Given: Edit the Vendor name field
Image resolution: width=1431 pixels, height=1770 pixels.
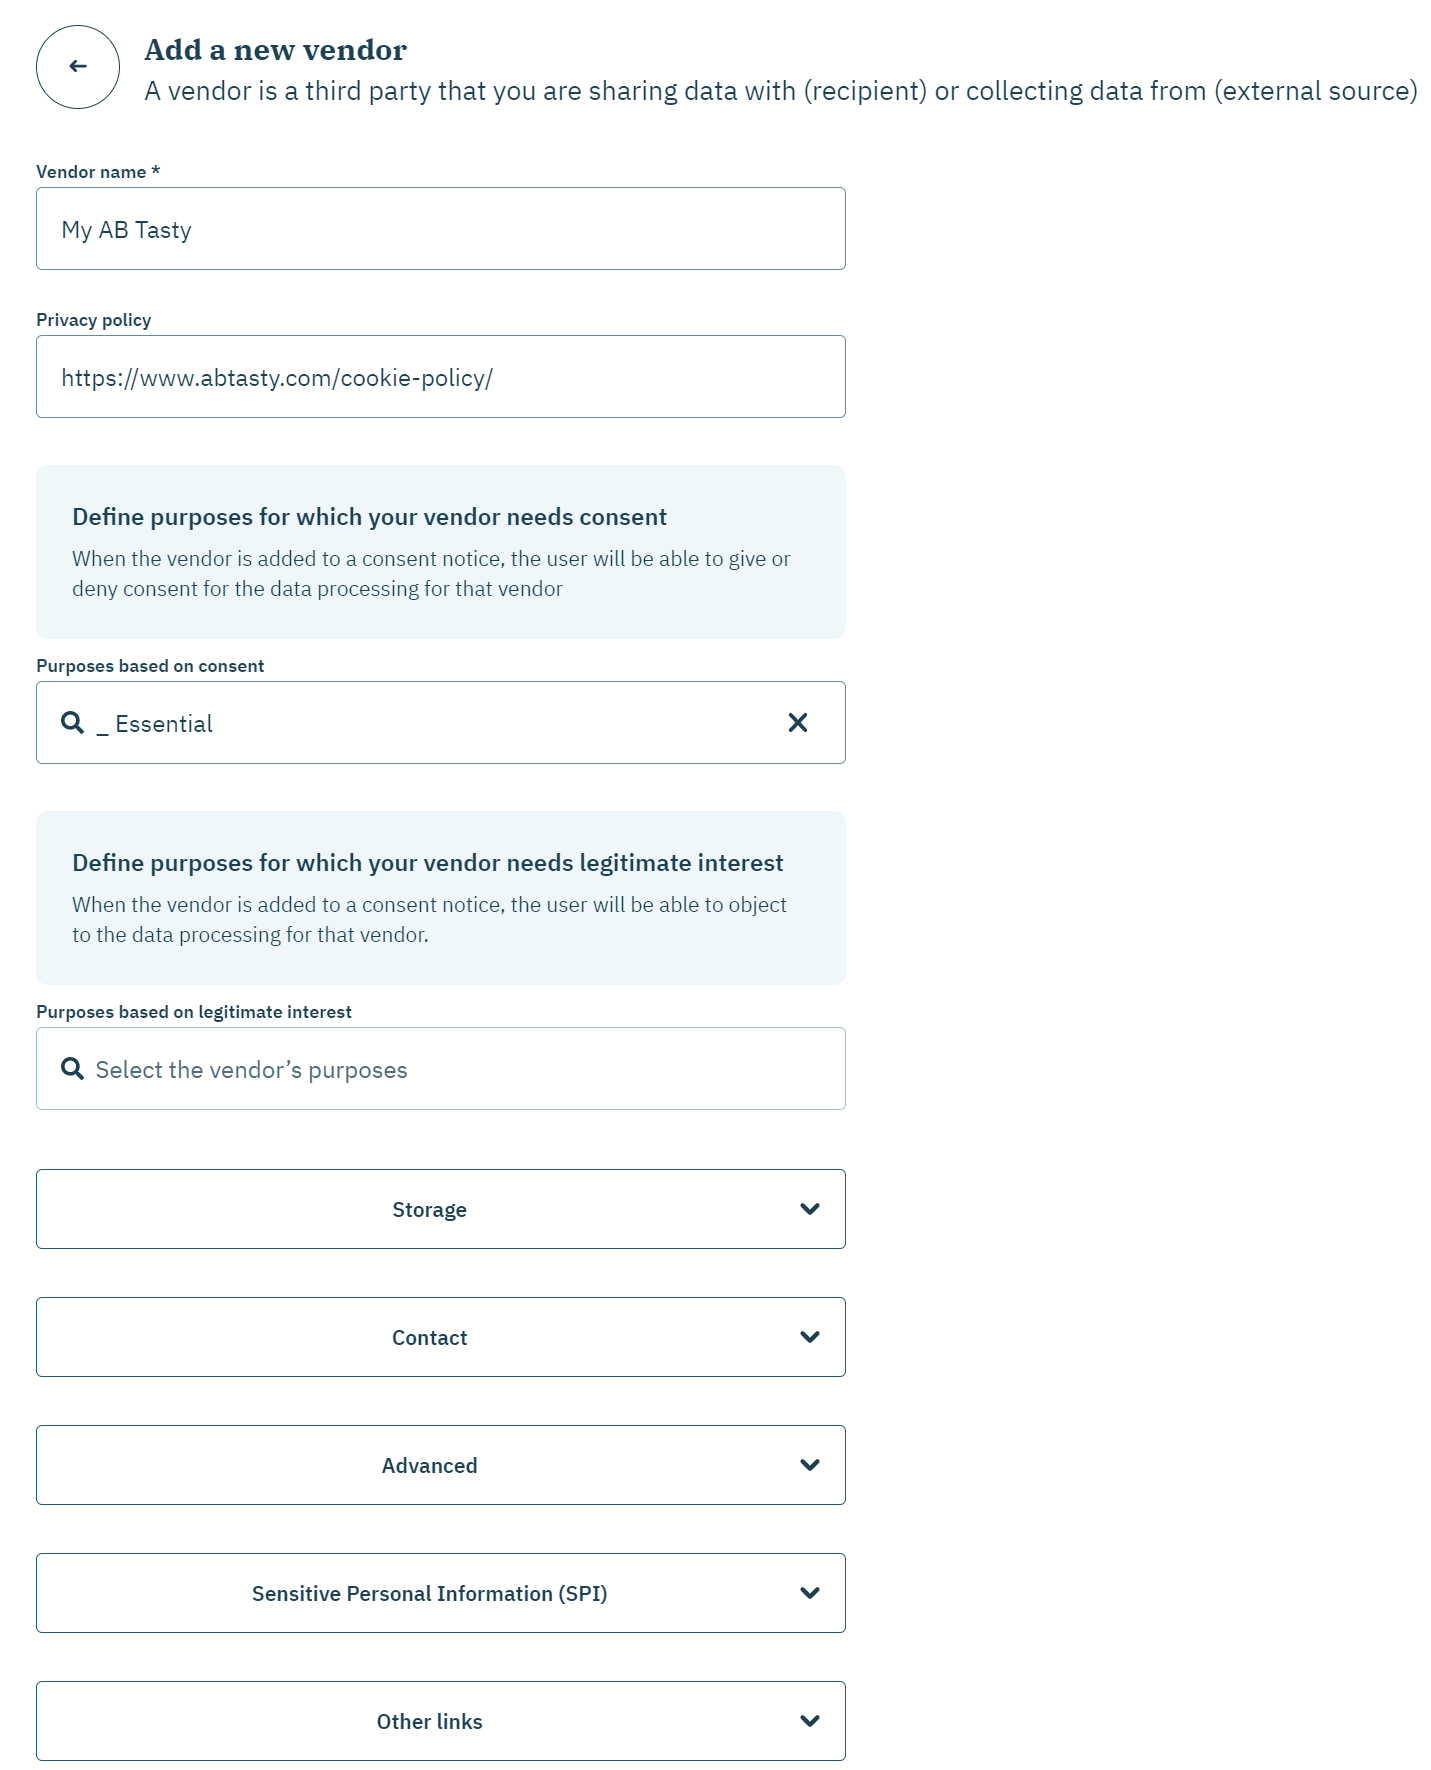Looking at the screenshot, I should [x=440, y=229].
